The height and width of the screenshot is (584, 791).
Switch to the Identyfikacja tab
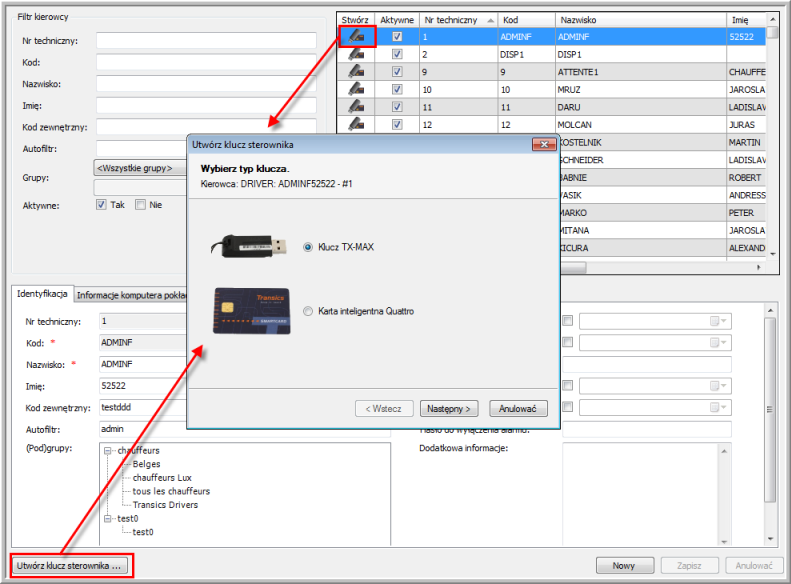tap(42, 294)
